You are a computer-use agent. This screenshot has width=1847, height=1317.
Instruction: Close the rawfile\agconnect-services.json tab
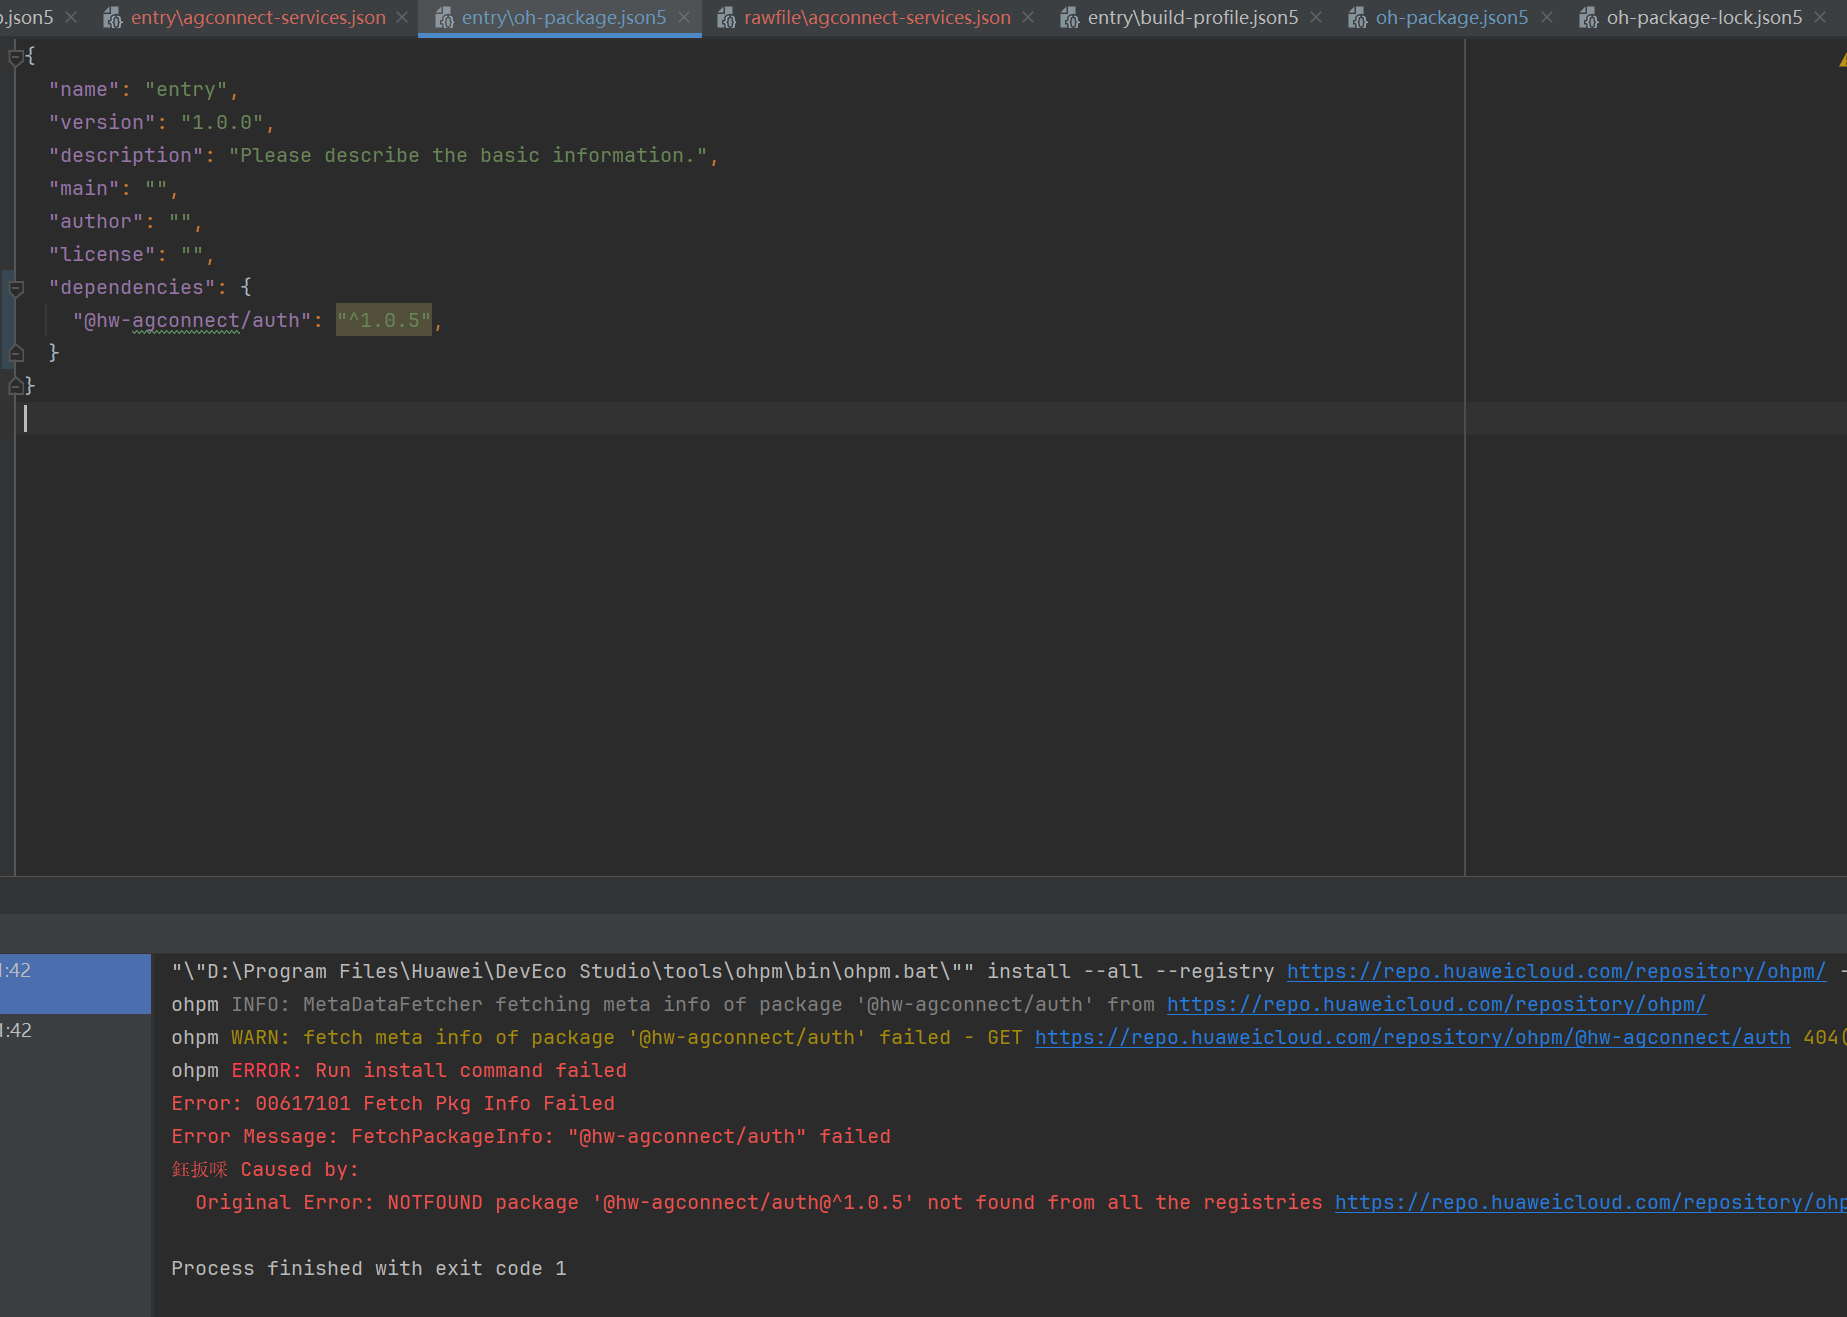pos(1028,18)
